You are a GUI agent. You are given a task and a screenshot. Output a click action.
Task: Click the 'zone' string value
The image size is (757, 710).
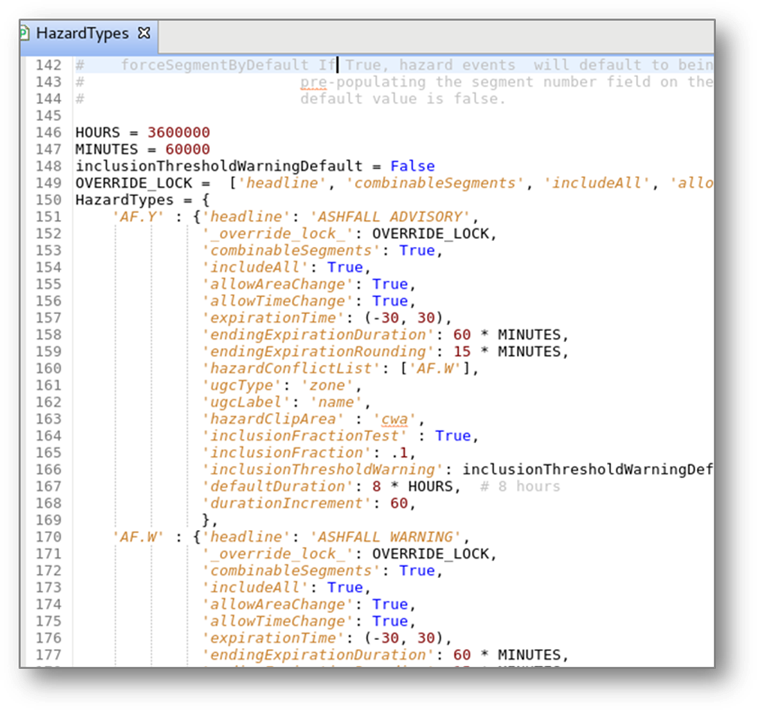[x=327, y=385]
